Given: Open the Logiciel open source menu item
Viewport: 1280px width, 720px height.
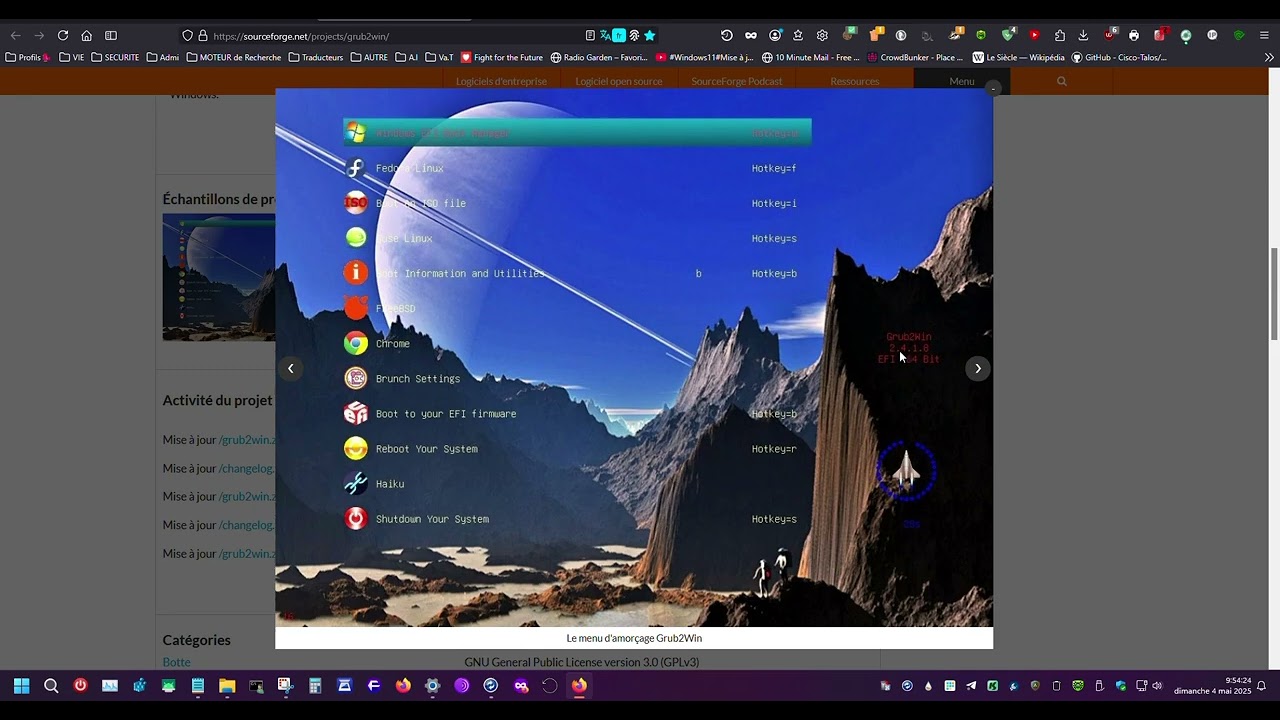Looking at the screenshot, I should (x=619, y=81).
